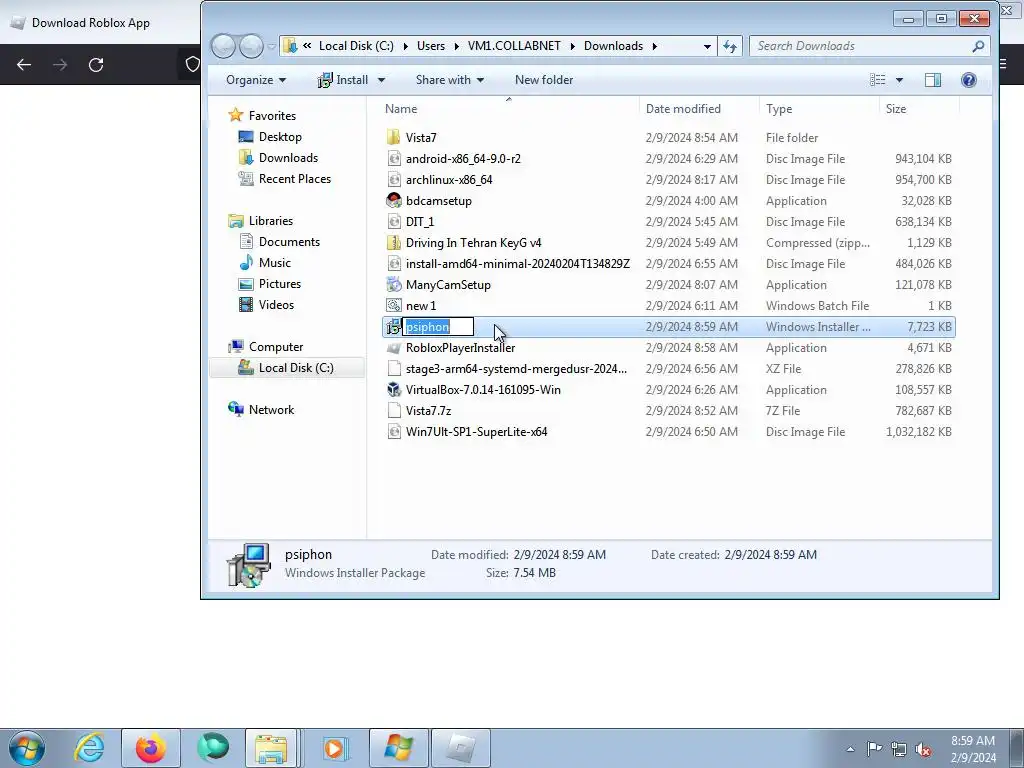The width and height of the screenshot is (1024, 768).
Task: Click the refresh icon beside address bar
Action: click(730, 46)
